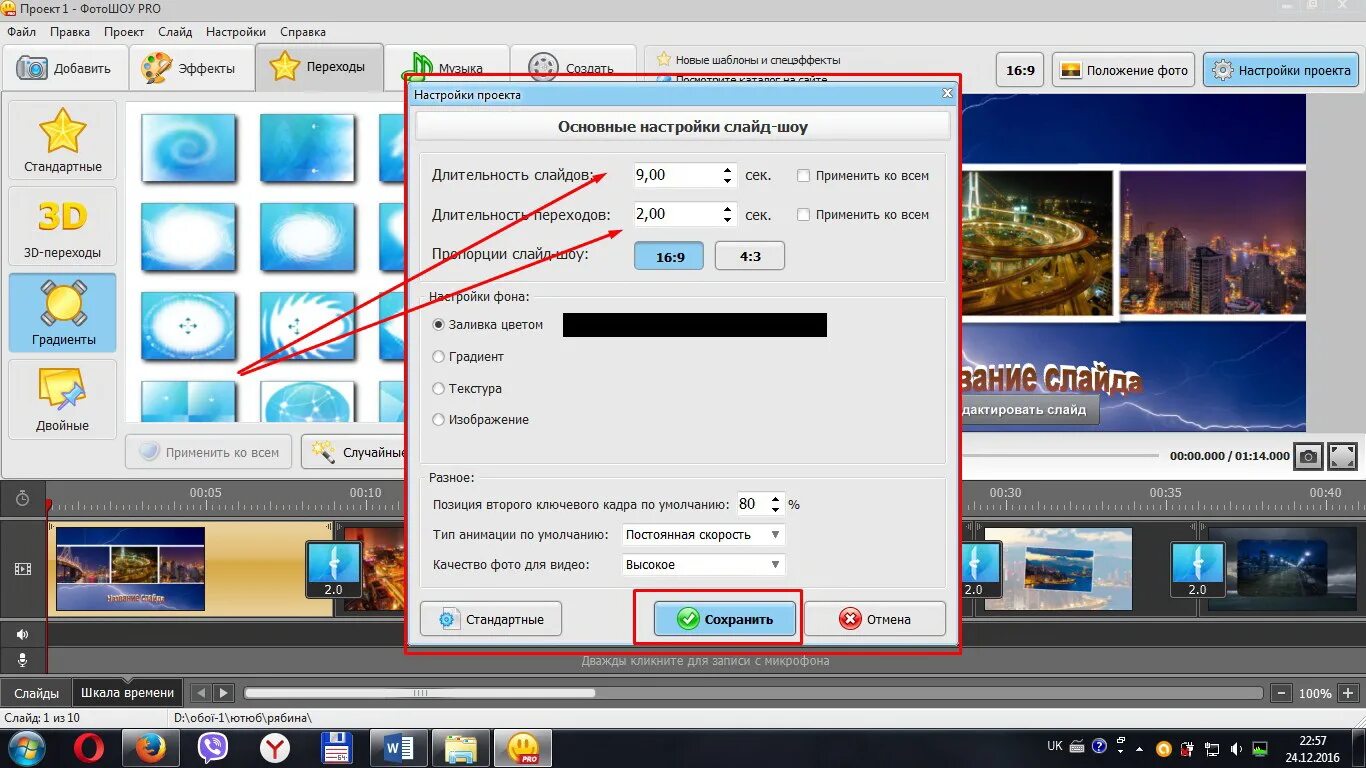The height and width of the screenshot is (768, 1366).
Task: Open Настройки проекта via gear icon
Action: pos(1280,70)
